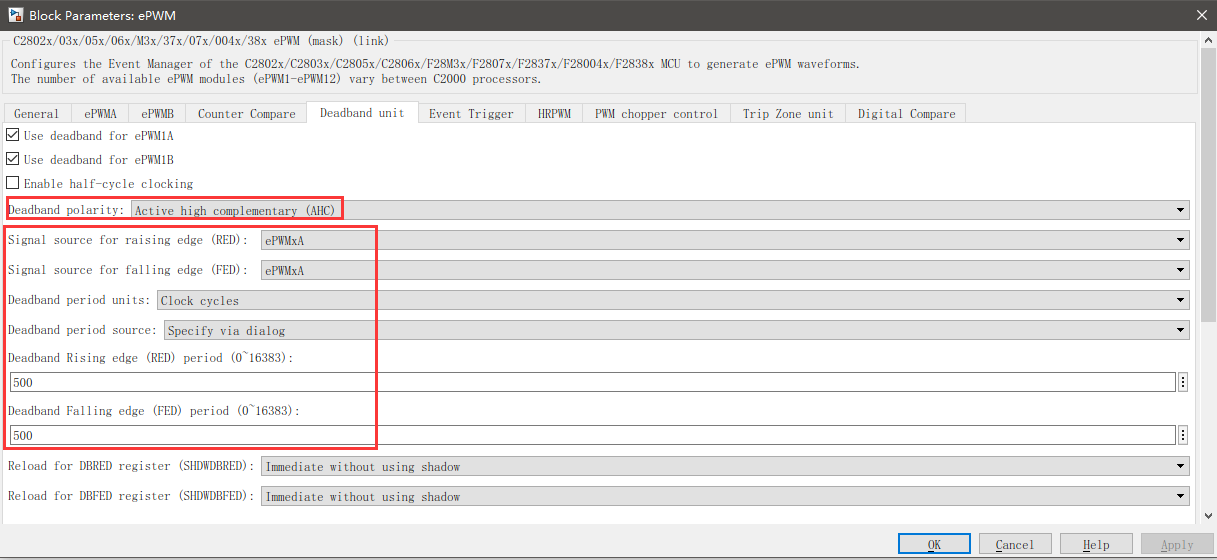1217x560 pixels.
Task: Click the 'Deadband Rising edge (RED) period' label
Action: tap(150, 357)
